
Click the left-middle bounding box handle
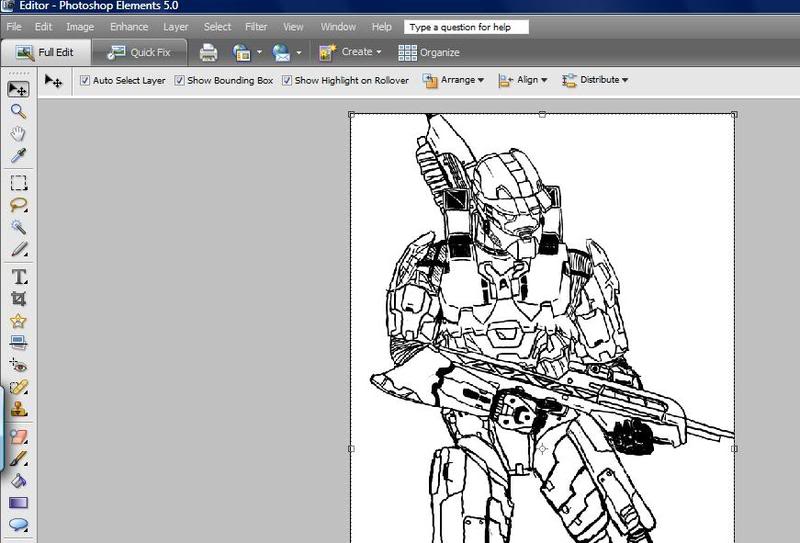[351, 449]
